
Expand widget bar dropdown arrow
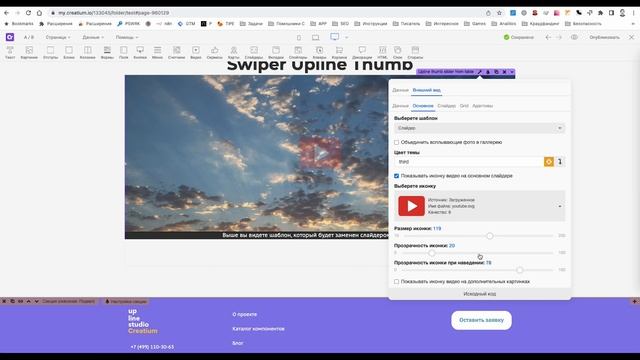click(x=511, y=72)
